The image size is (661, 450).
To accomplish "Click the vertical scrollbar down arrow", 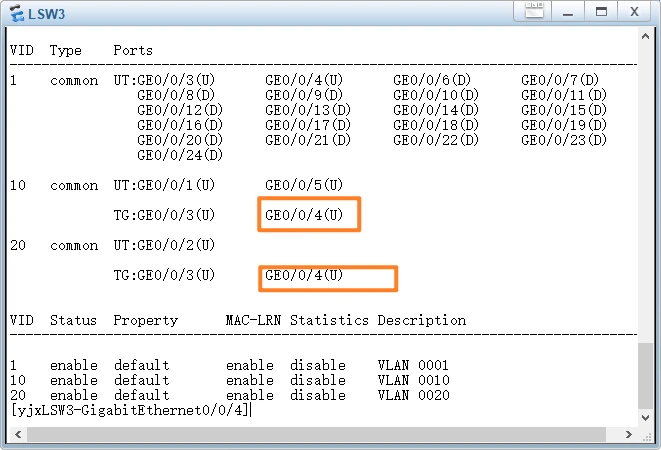I will [x=646, y=420].
